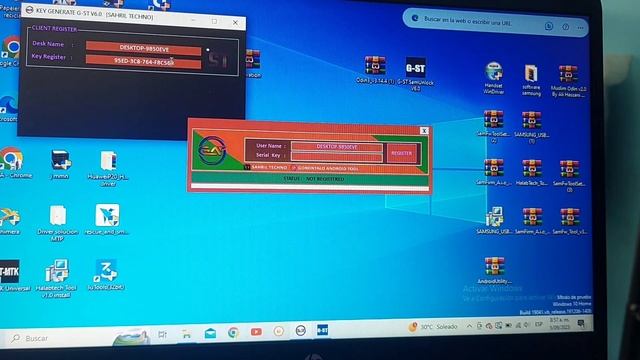Click the Desk Name field in Key Generate window
Image resolution: width=640 pixels, height=360 pixels.
(x=143, y=48)
